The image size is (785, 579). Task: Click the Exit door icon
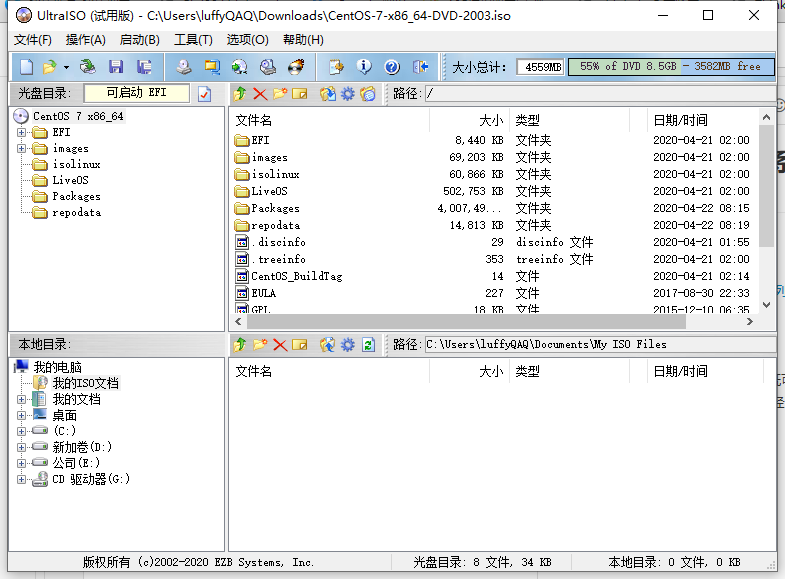point(421,67)
